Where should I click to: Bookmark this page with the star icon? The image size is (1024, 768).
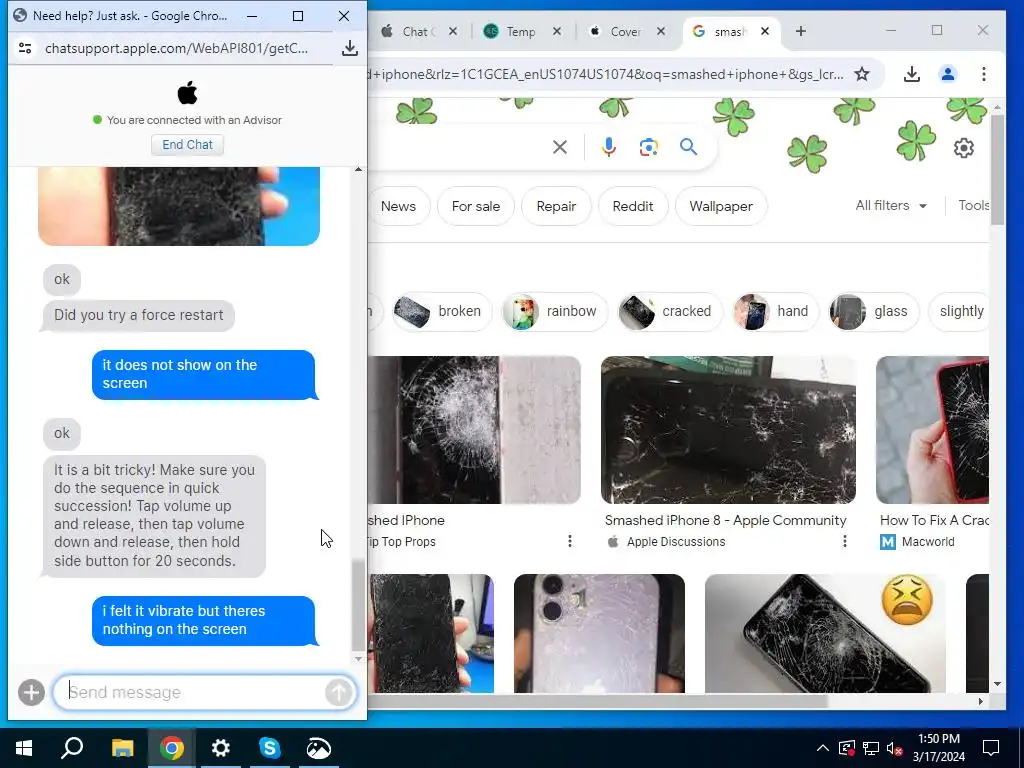[x=862, y=74]
